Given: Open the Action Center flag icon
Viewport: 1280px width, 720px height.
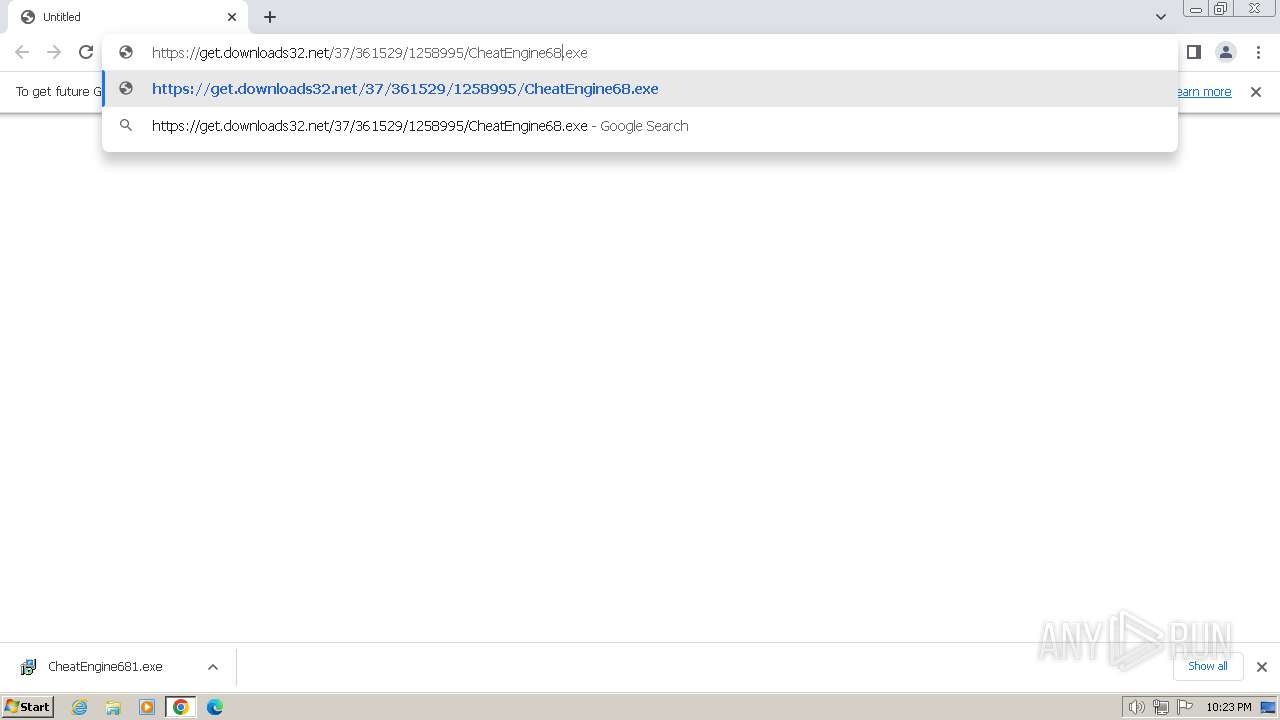Looking at the screenshot, I should point(1185,707).
